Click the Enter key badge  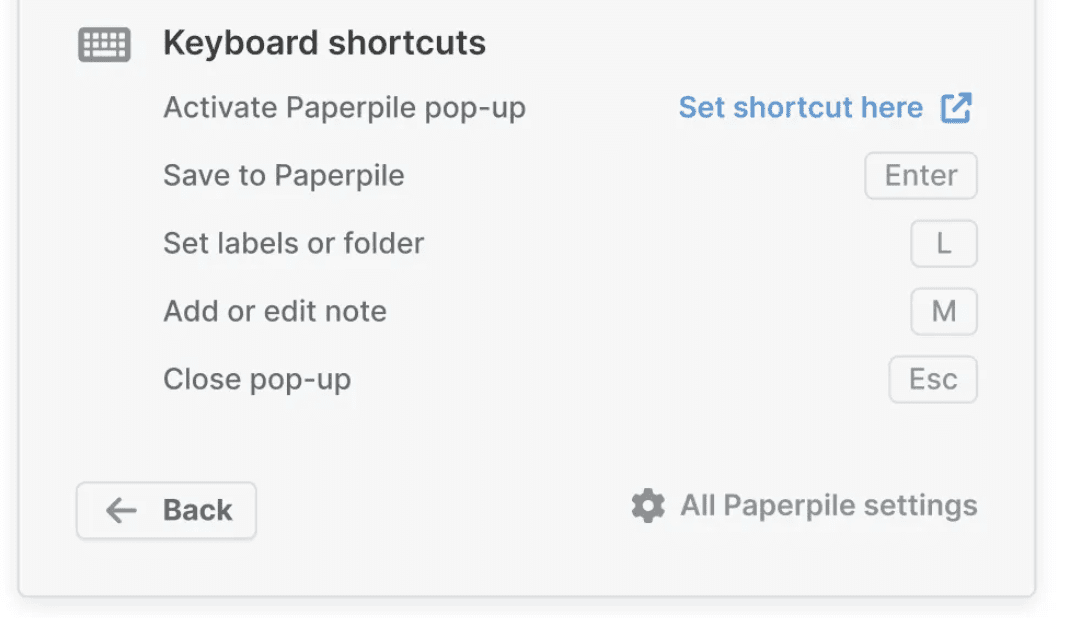click(920, 176)
